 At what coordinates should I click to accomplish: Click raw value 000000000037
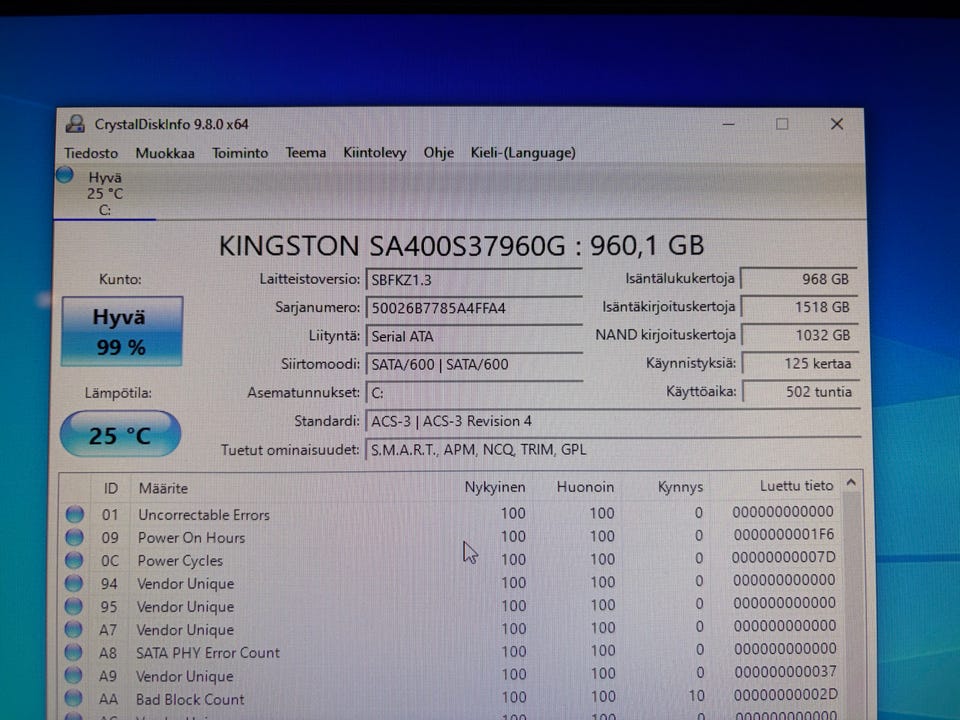[x=786, y=672]
